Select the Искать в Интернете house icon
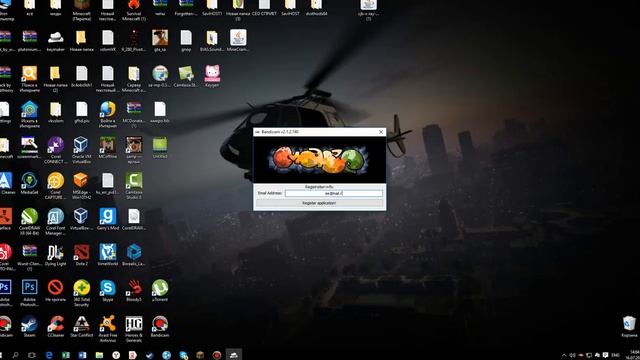640x360 pixels. pos(29,114)
